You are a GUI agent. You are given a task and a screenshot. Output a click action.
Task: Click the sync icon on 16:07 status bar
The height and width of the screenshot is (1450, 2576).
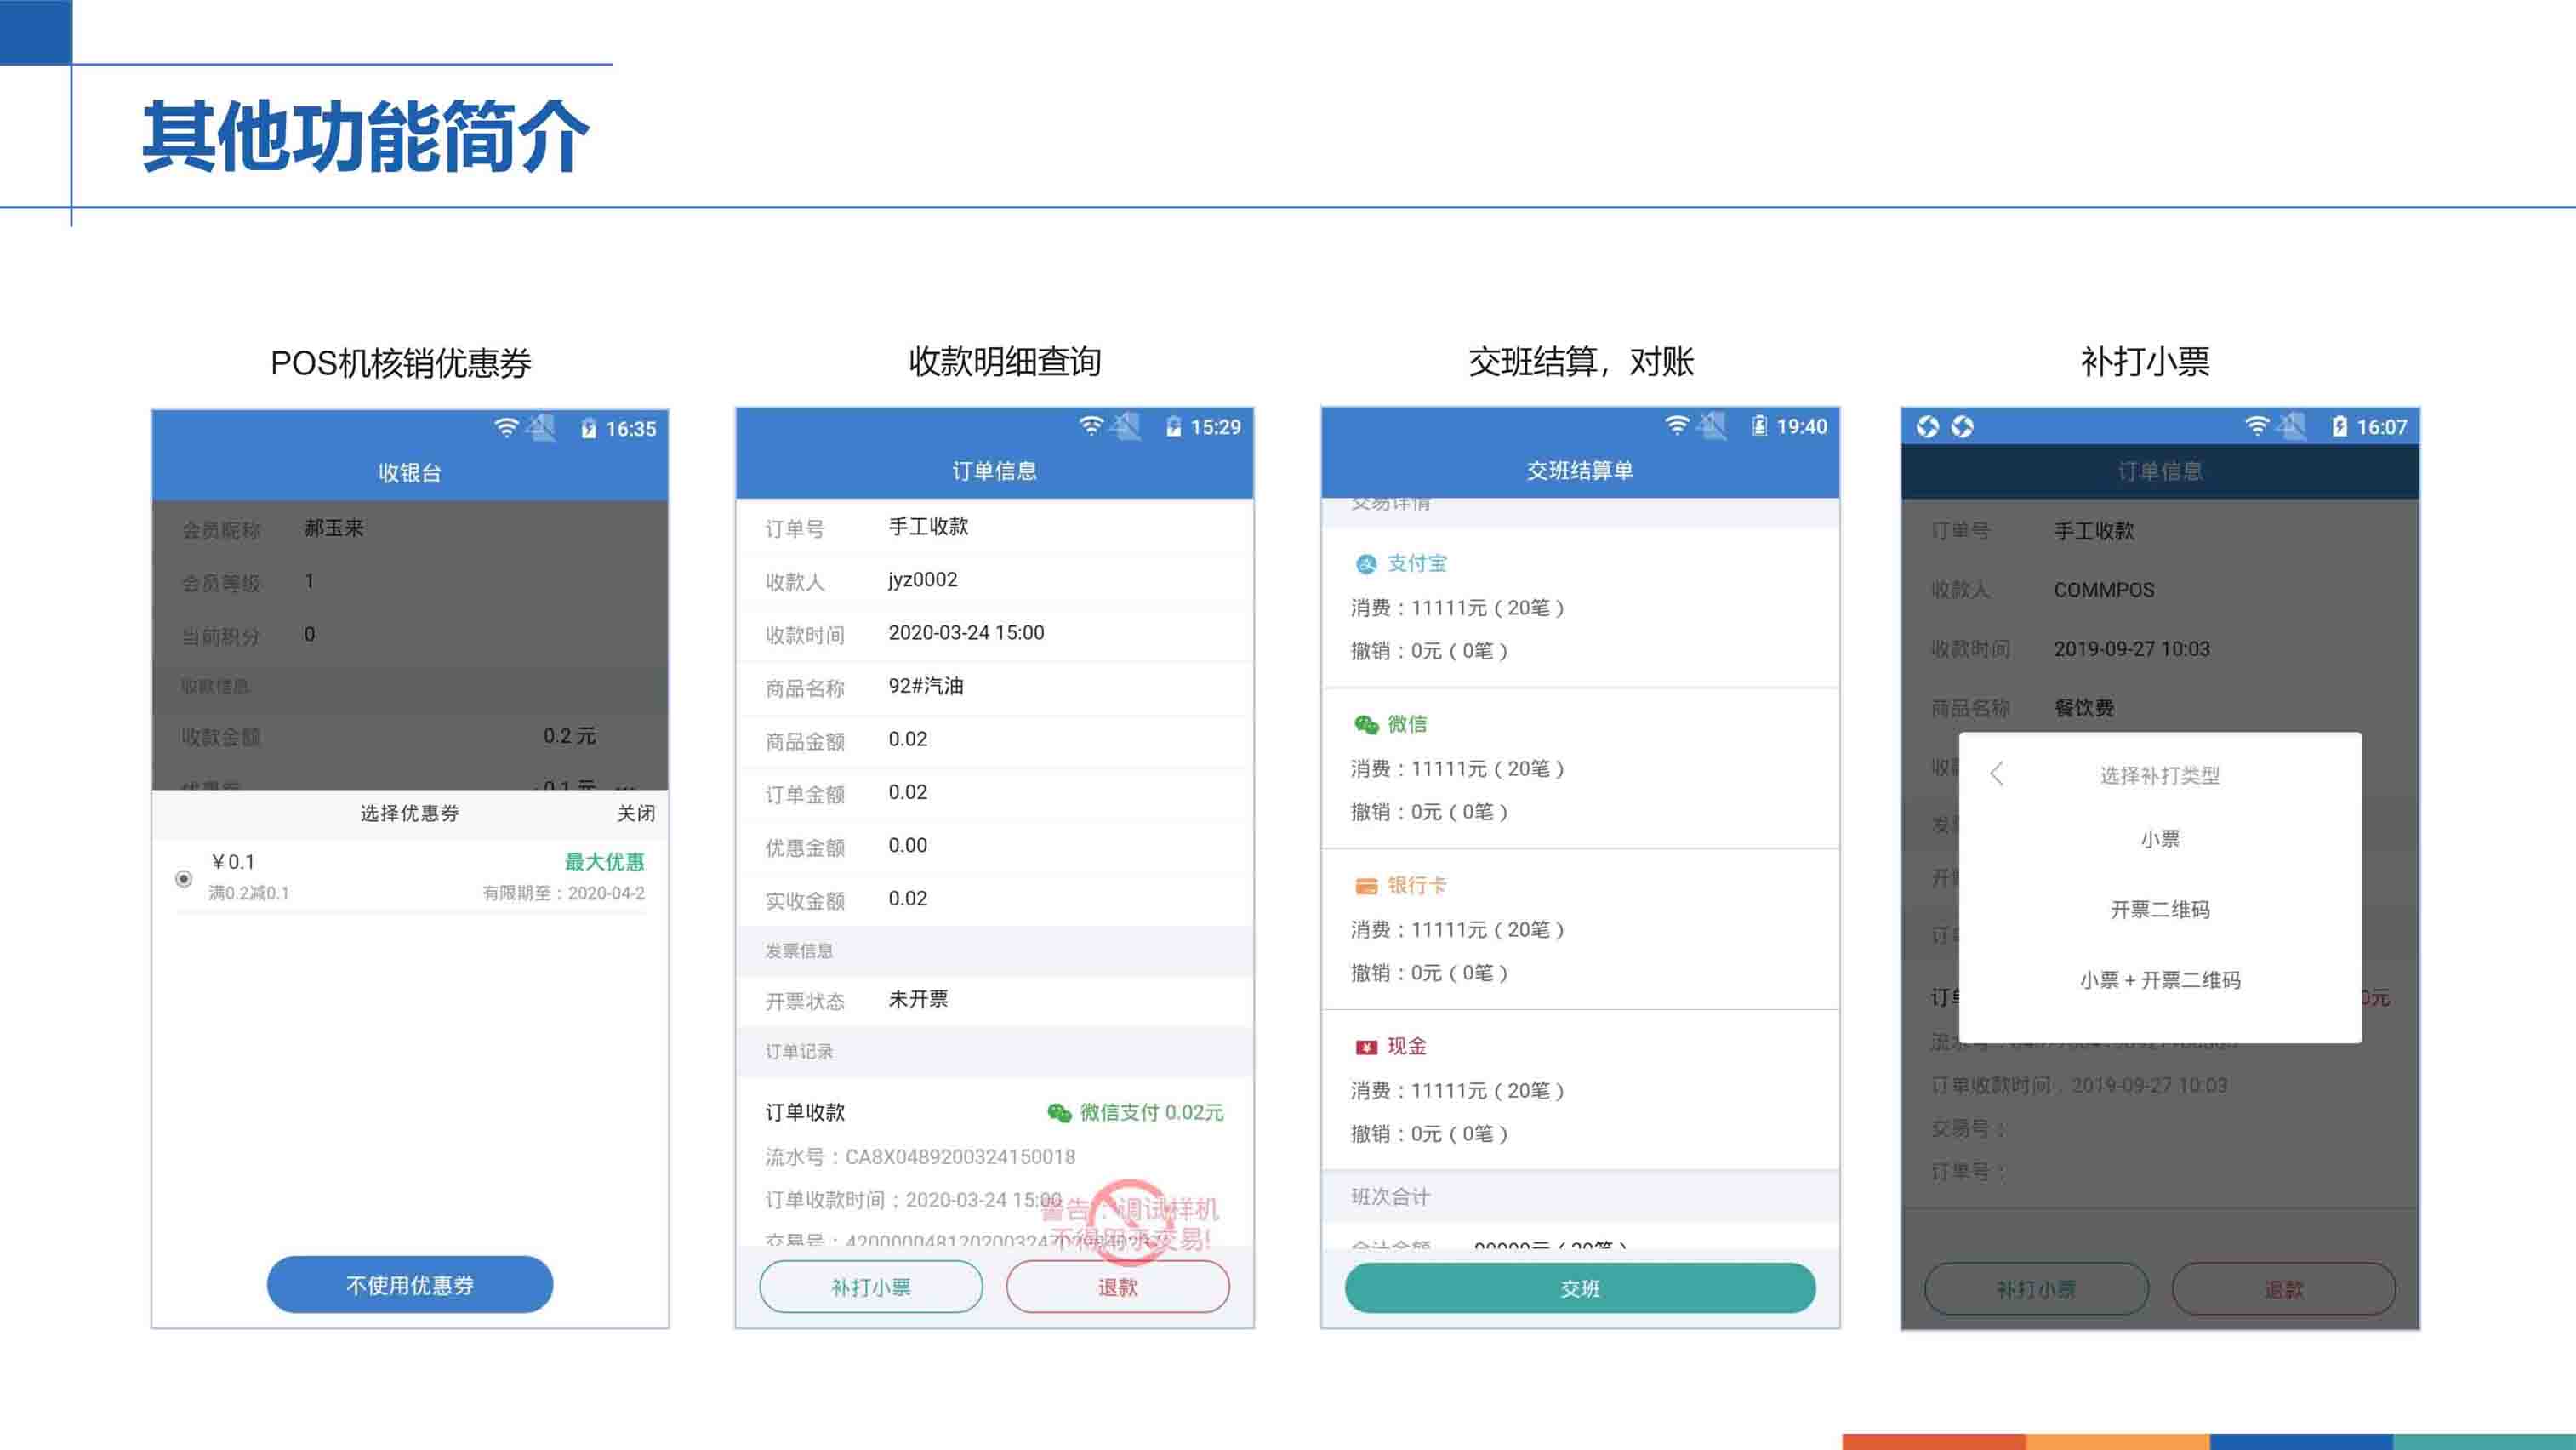1928,427
